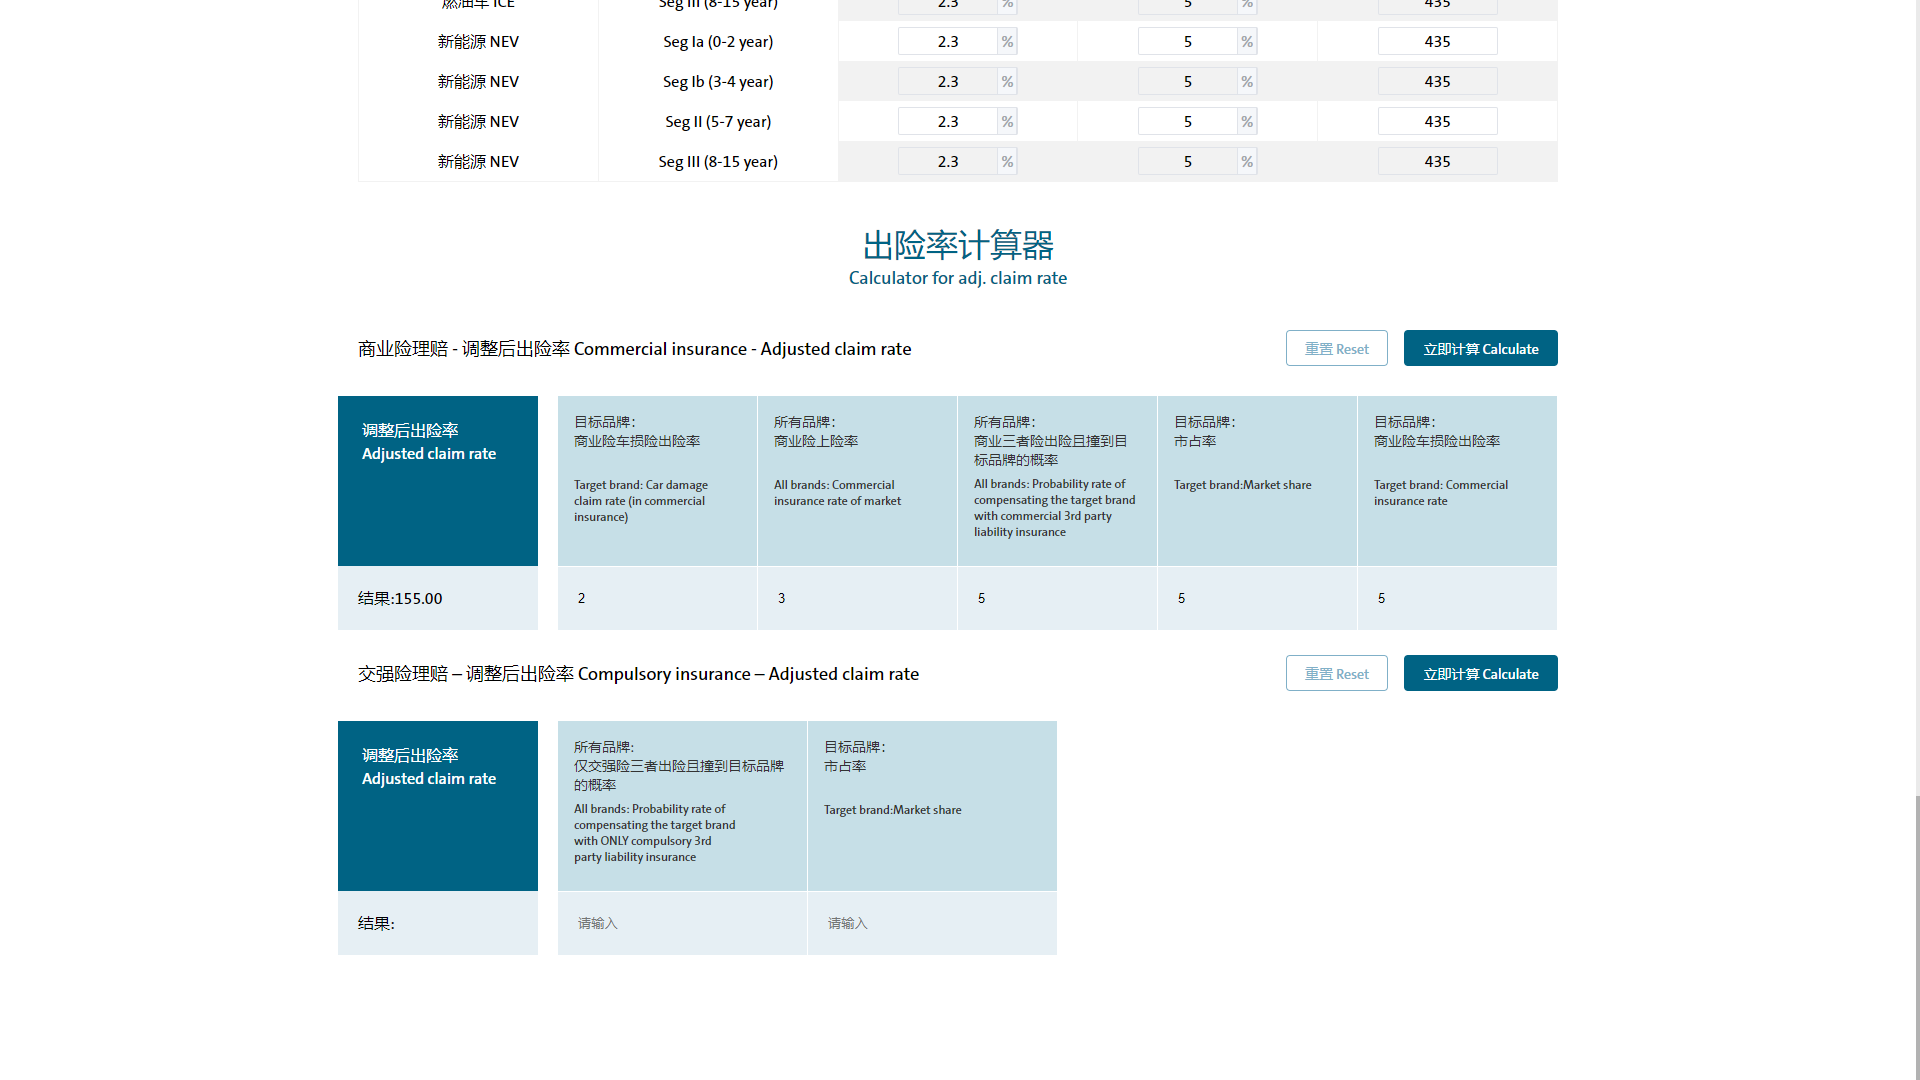Screen dimensions: 1920x1080
Task: Edit Target brand Commercial insurance rate input
Action: (1456, 598)
